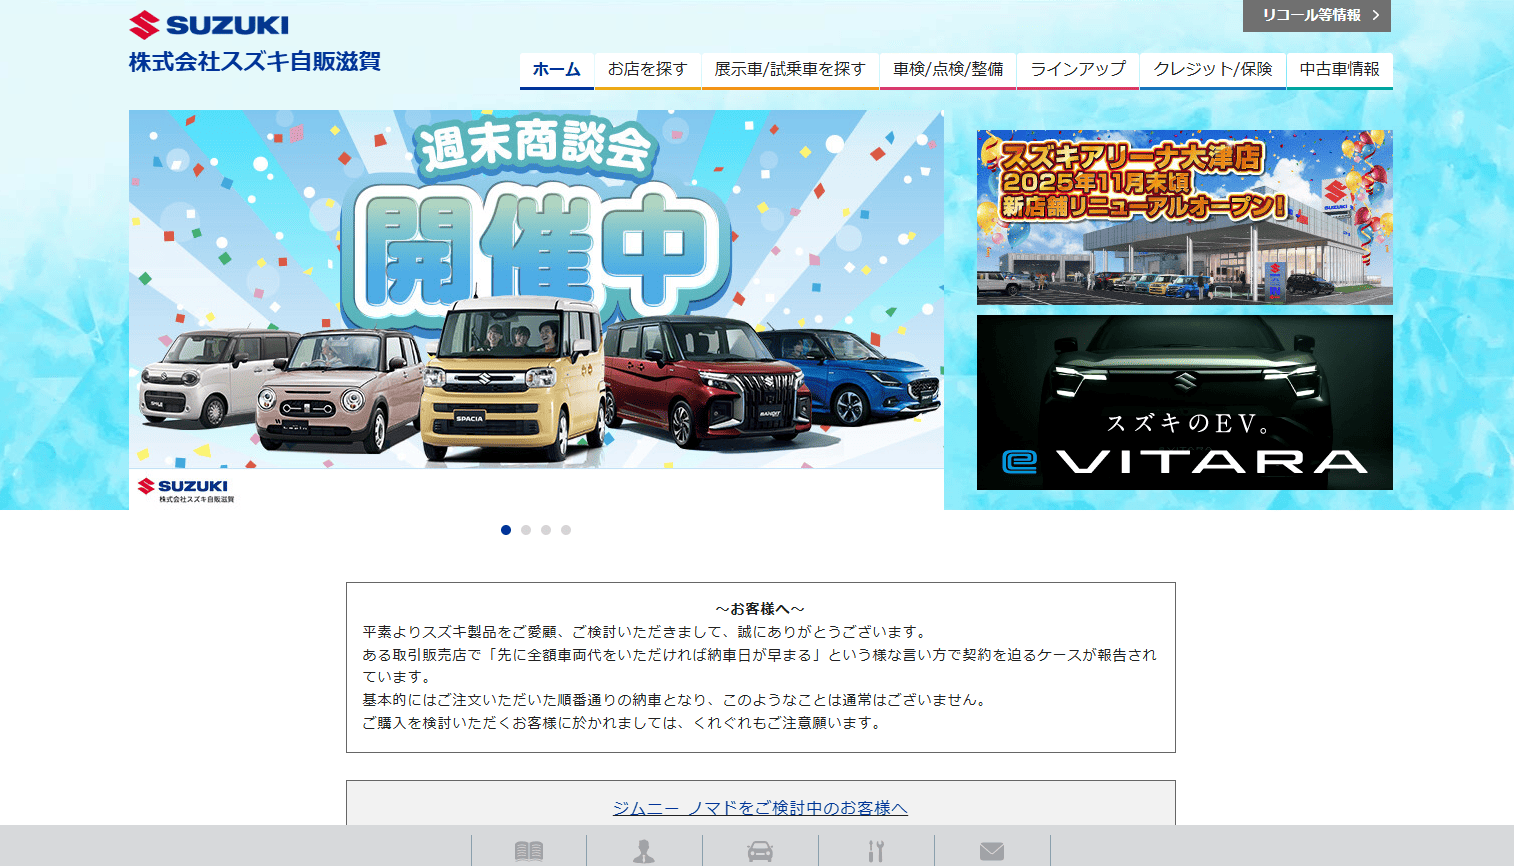Select the third carousel slide dot
1514x866 pixels.
546,530
